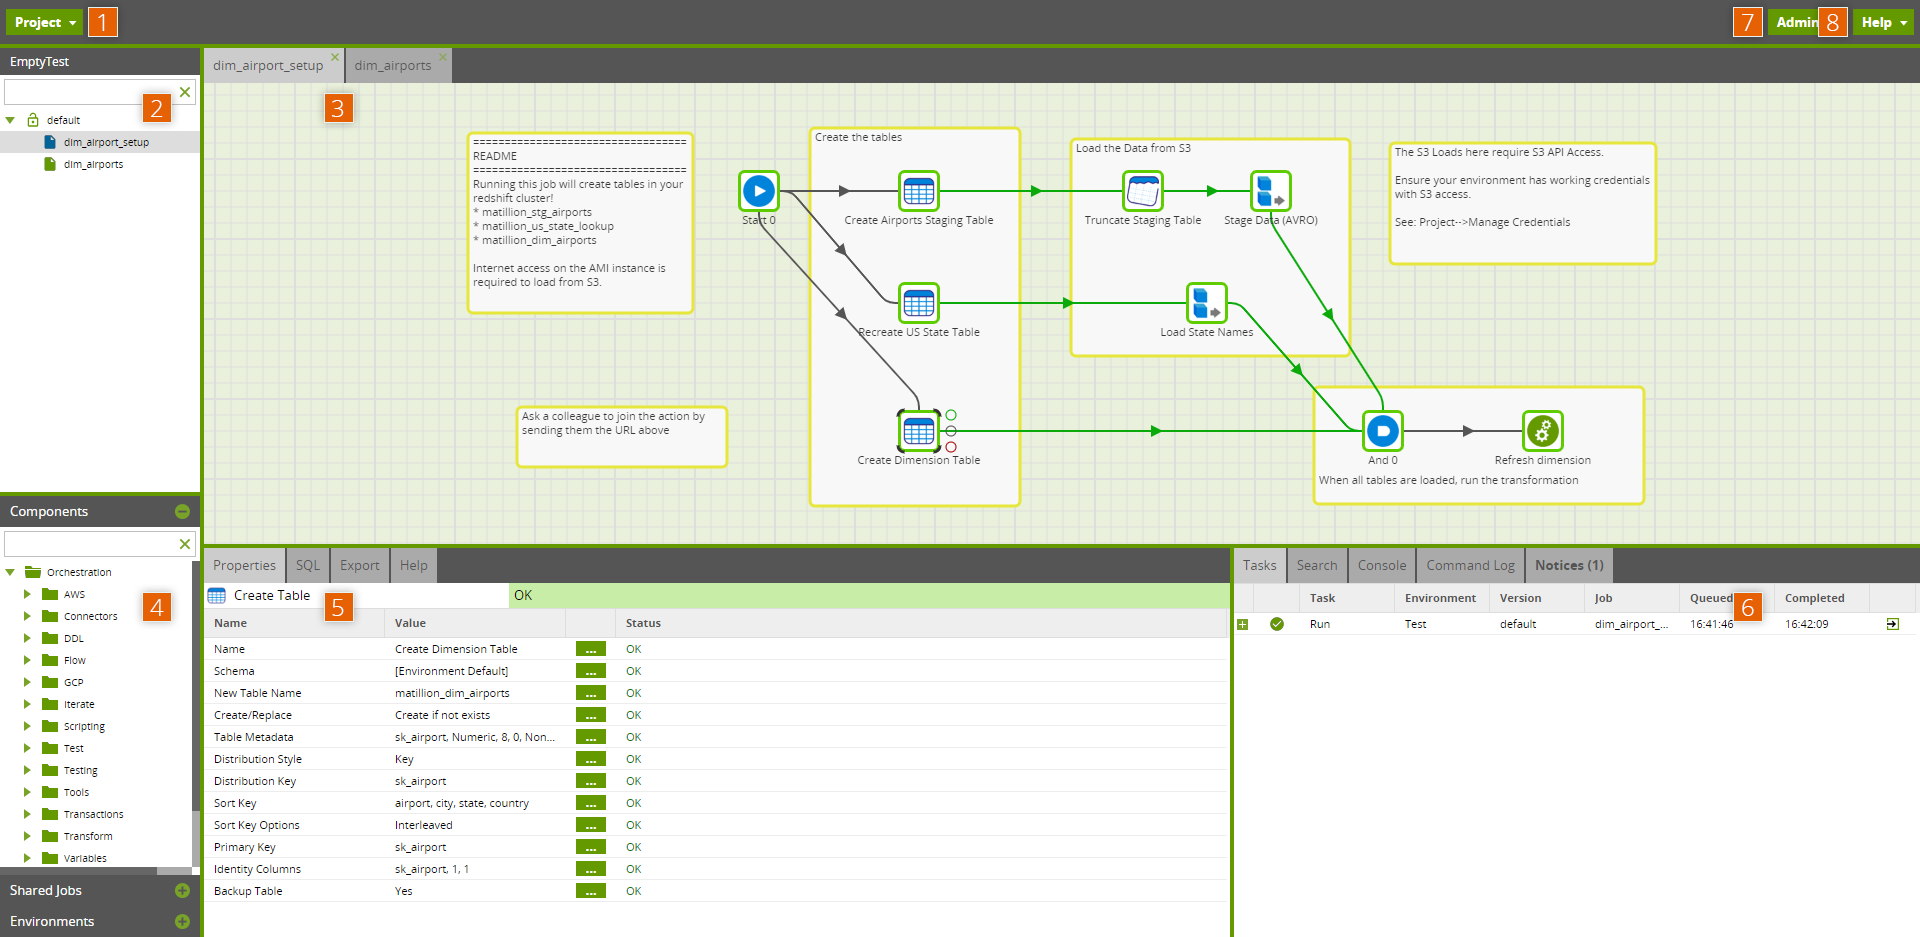The image size is (1920, 937).
Task: Select the Create Airports Staging Table component
Action: (x=917, y=191)
